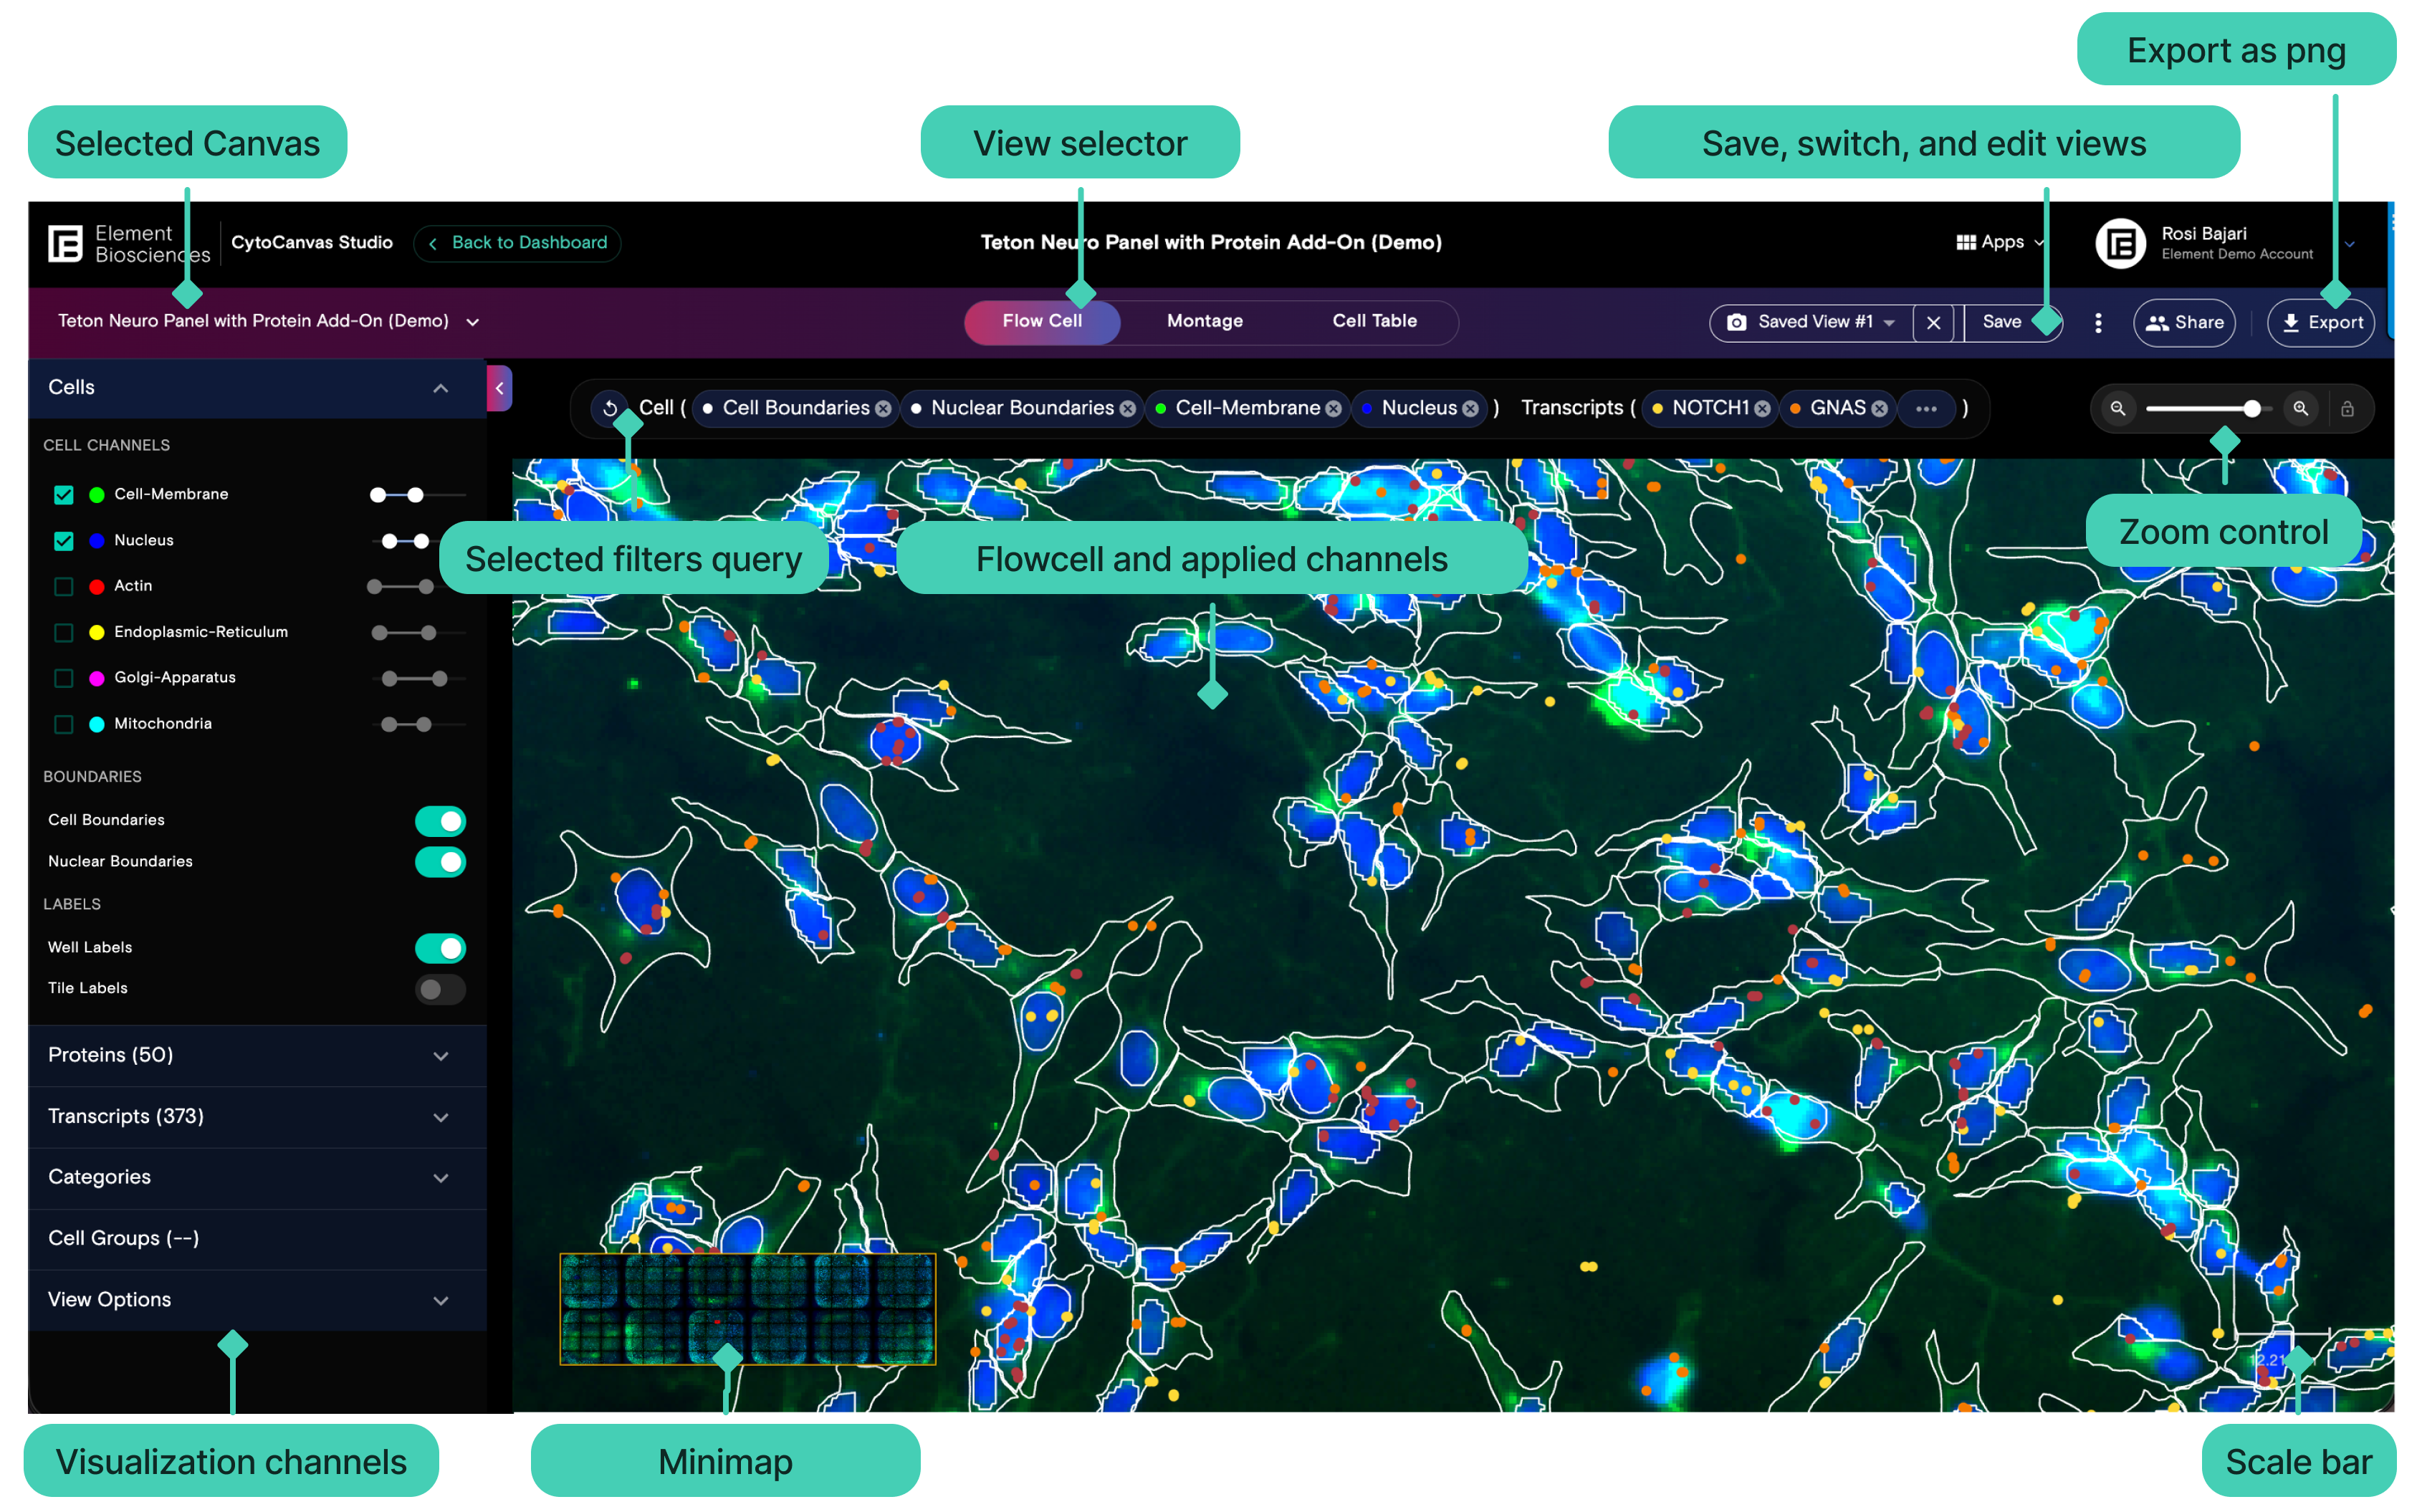Open the Apps grid menu
This screenshot has width=2417, height=1512.
[x=1999, y=242]
